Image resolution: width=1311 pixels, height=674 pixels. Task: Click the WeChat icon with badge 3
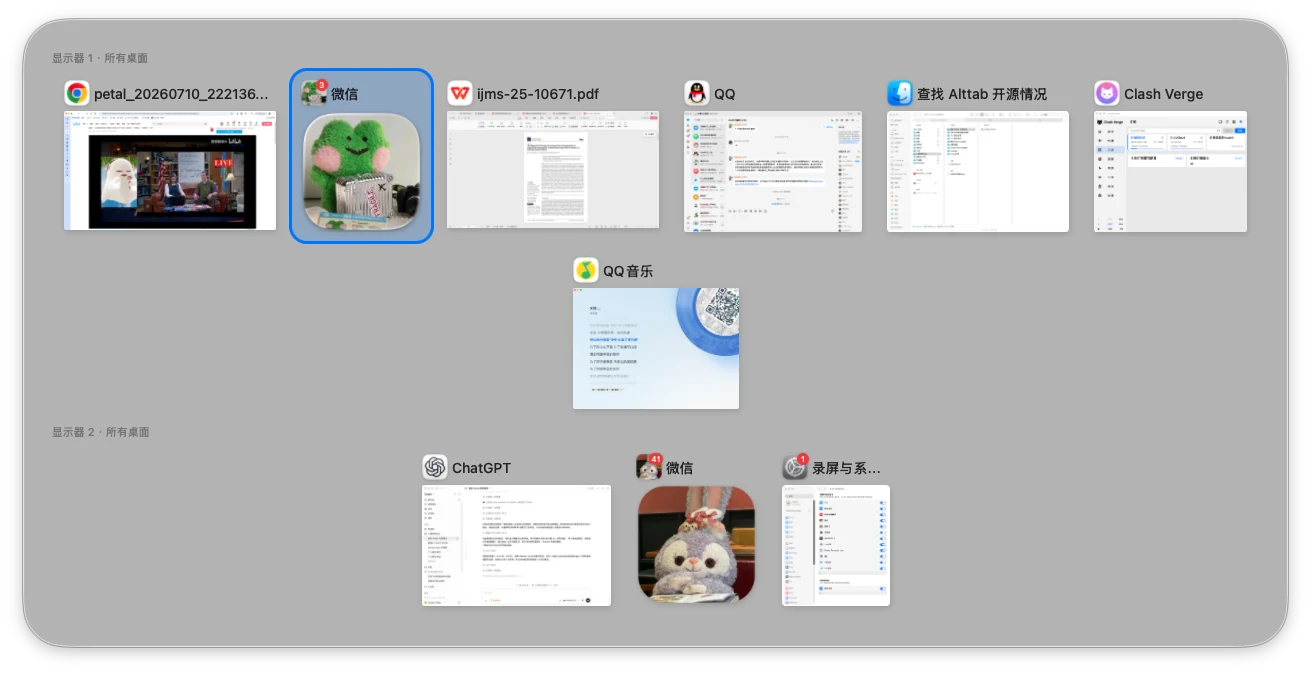pyautogui.click(x=314, y=94)
